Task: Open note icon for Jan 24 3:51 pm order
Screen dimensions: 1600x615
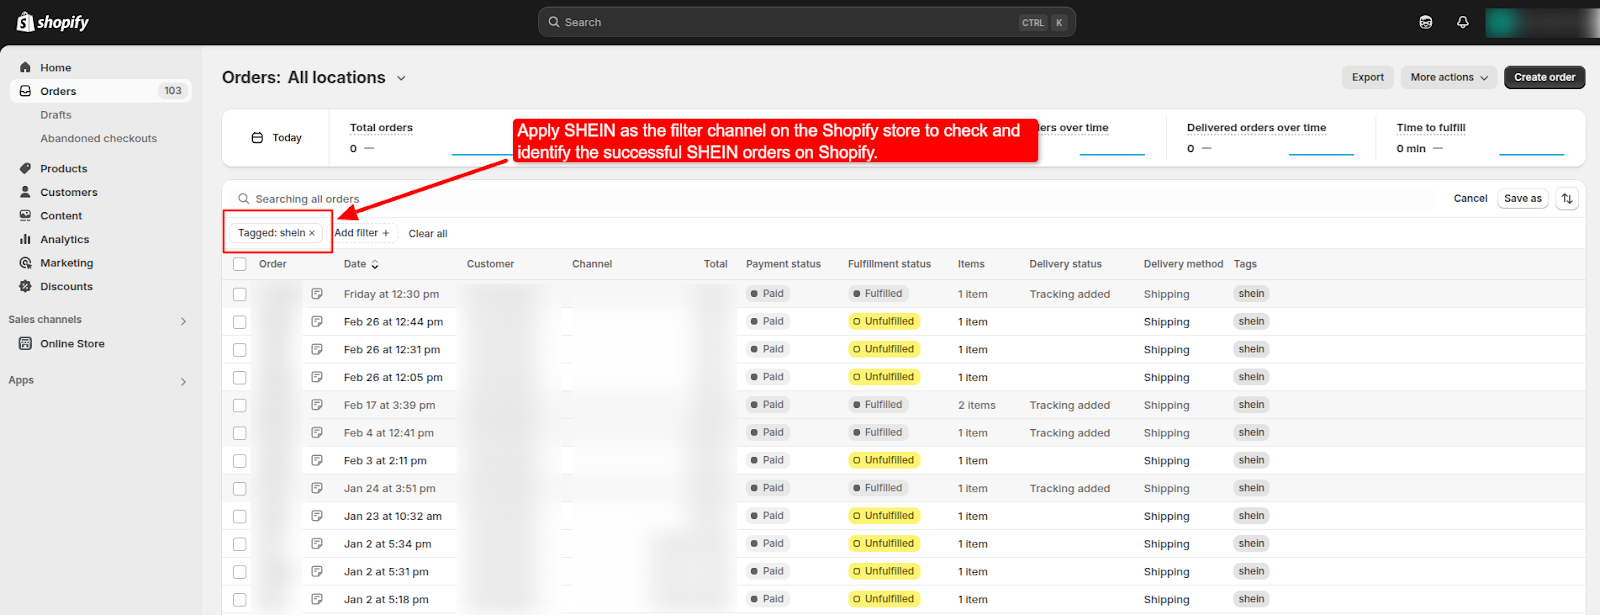Action: tap(317, 488)
